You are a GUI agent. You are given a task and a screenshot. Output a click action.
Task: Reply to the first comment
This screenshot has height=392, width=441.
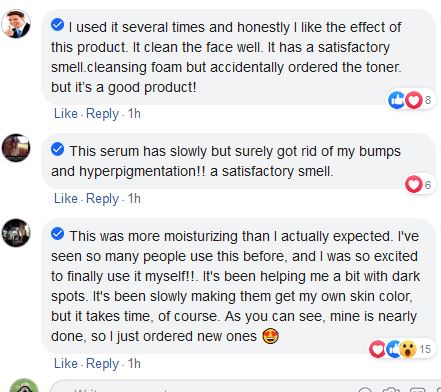coord(102,114)
